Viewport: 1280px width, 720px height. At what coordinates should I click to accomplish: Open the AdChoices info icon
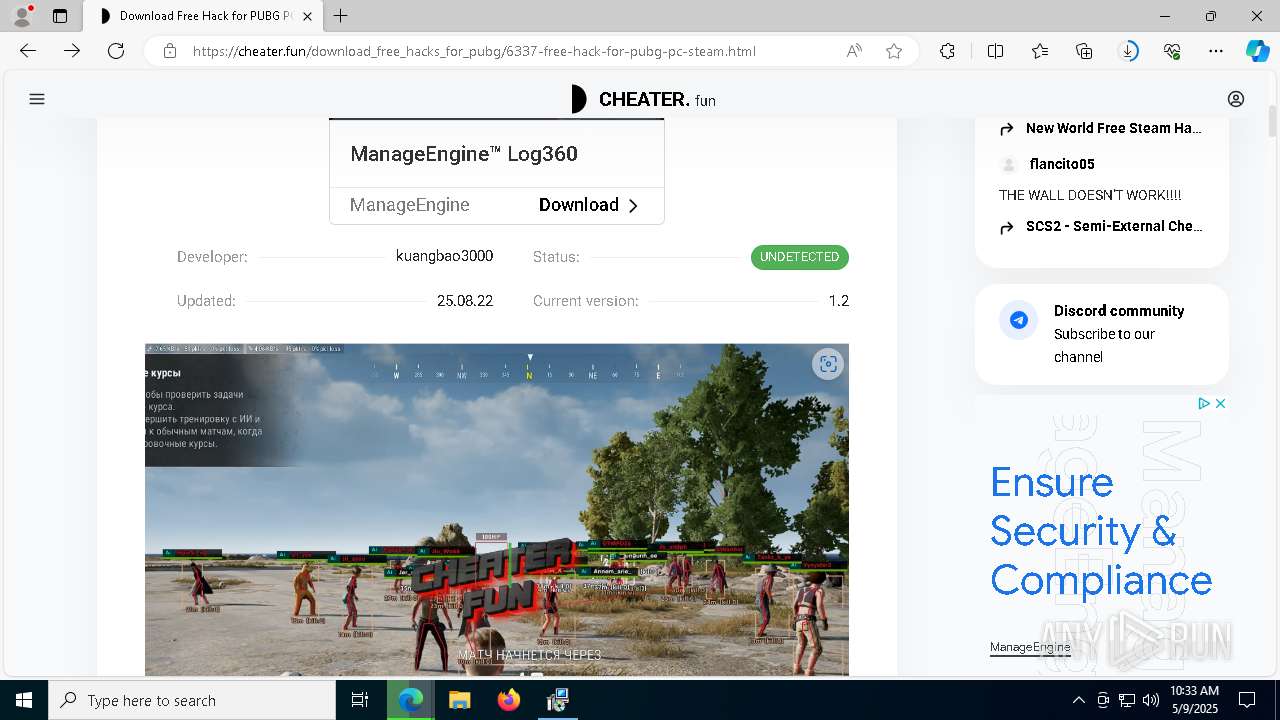coord(1205,403)
